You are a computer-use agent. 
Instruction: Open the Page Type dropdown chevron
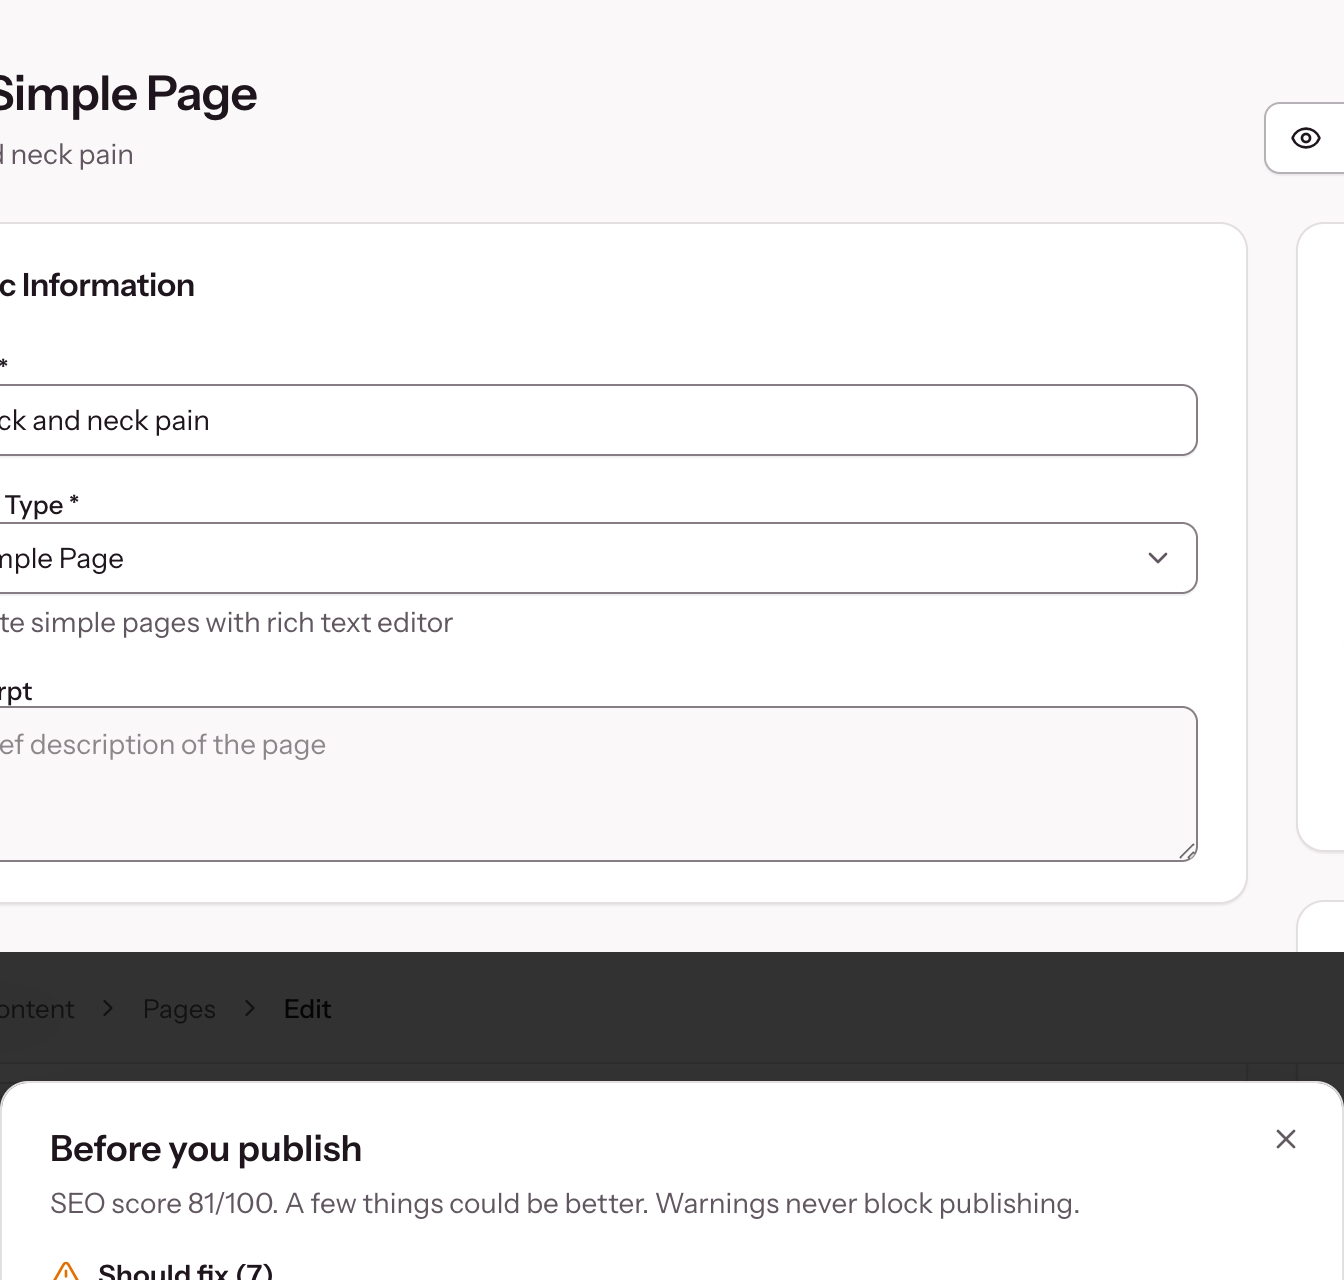pyautogui.click(x=1158, y=558)
